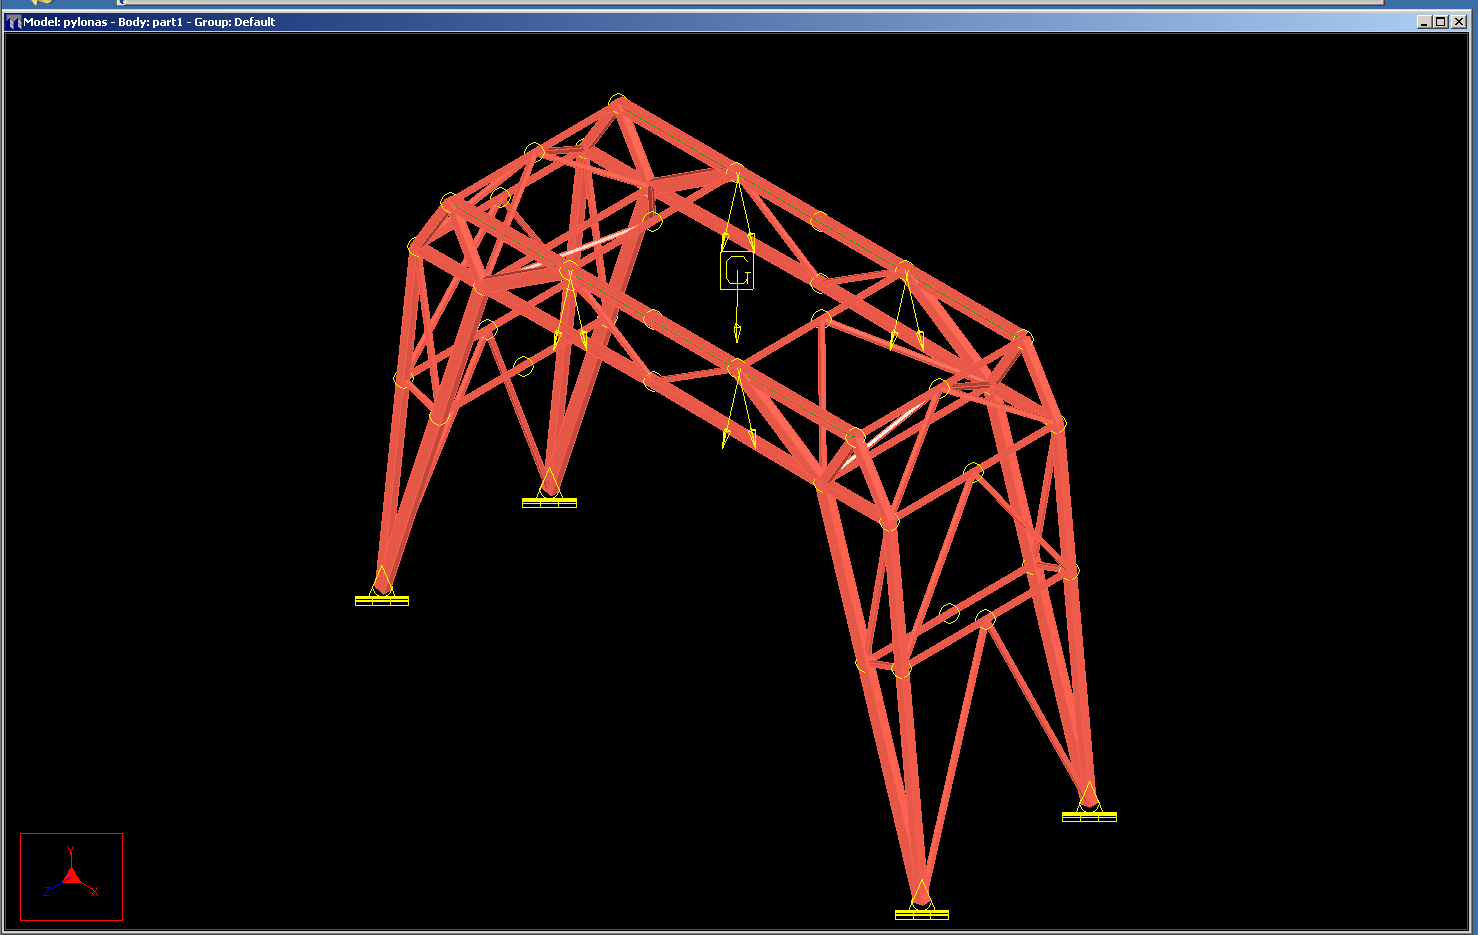Minimize the pylonas model window
Screen dimensions: 1478x935
(1424, 22)
